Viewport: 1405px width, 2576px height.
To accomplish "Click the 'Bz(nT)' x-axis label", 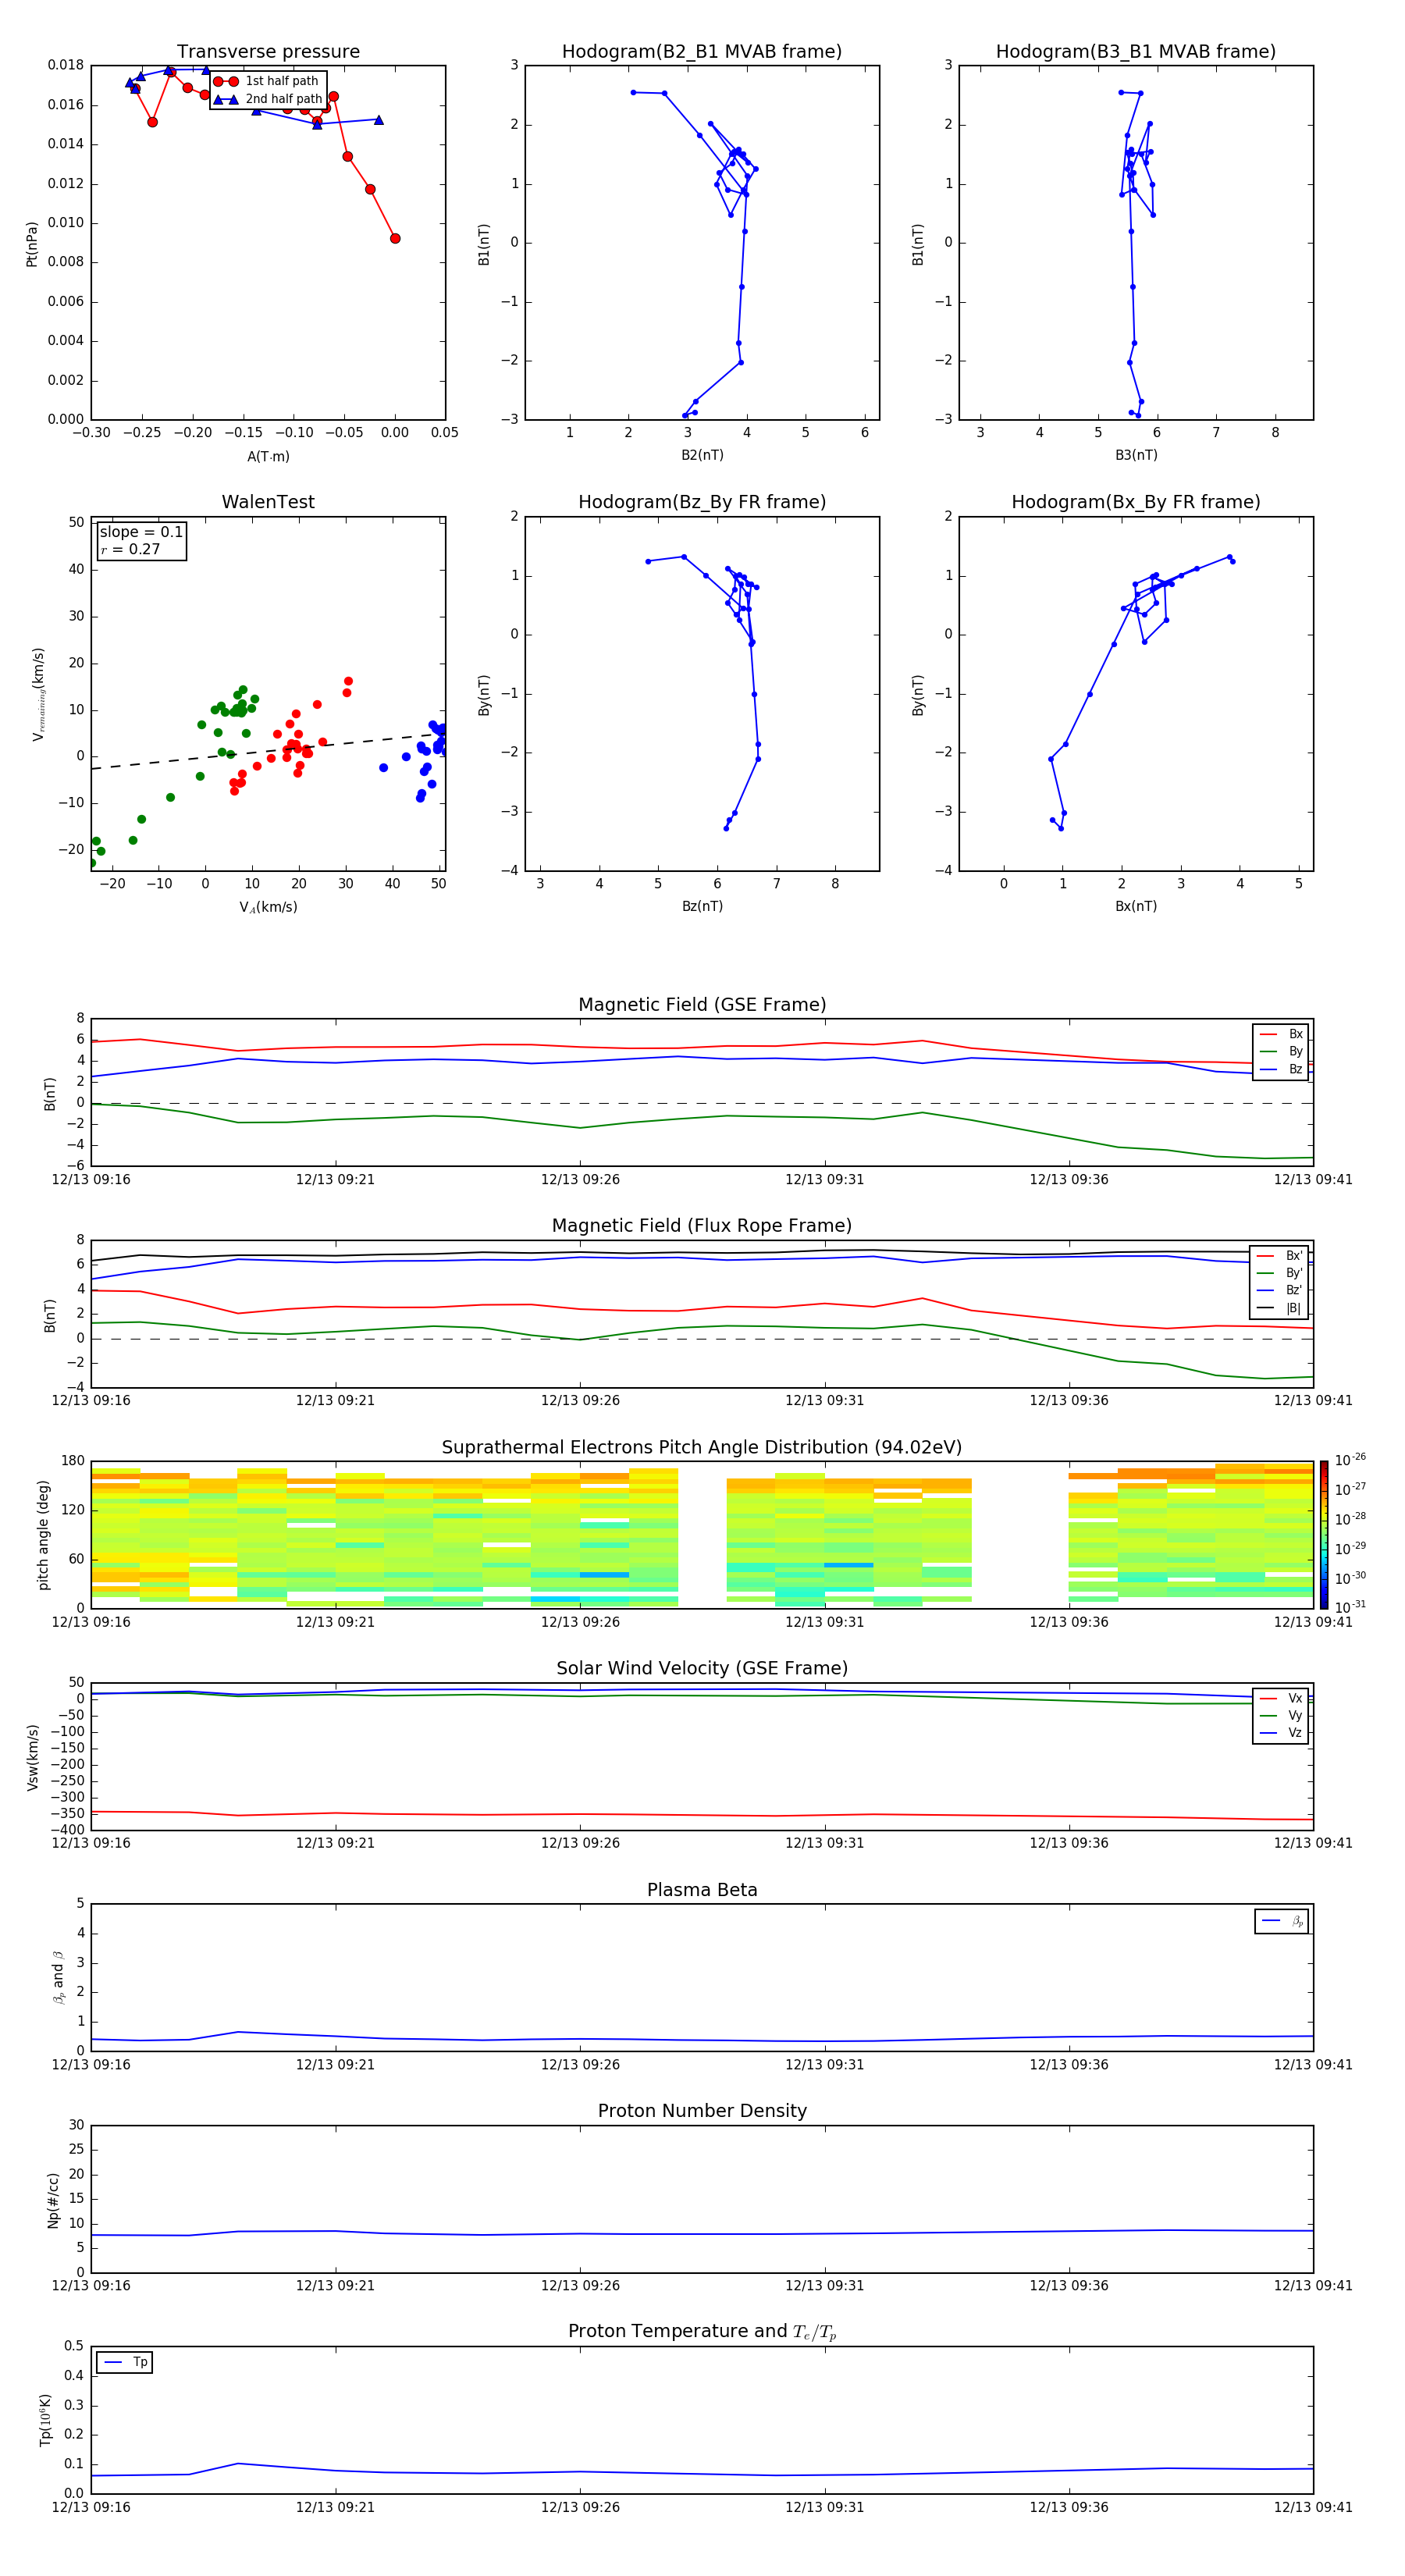I will click(x=702, y=906).
